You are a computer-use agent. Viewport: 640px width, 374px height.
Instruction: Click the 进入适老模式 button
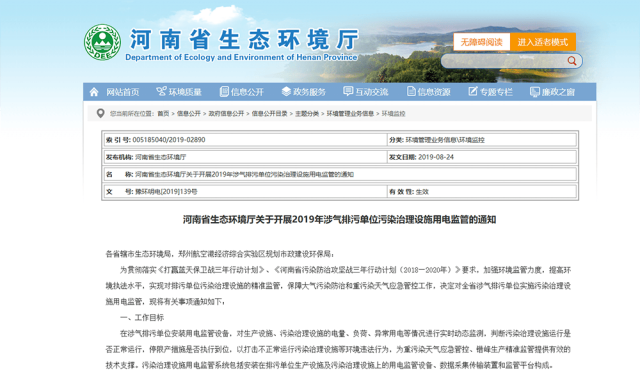pos(543,42)
